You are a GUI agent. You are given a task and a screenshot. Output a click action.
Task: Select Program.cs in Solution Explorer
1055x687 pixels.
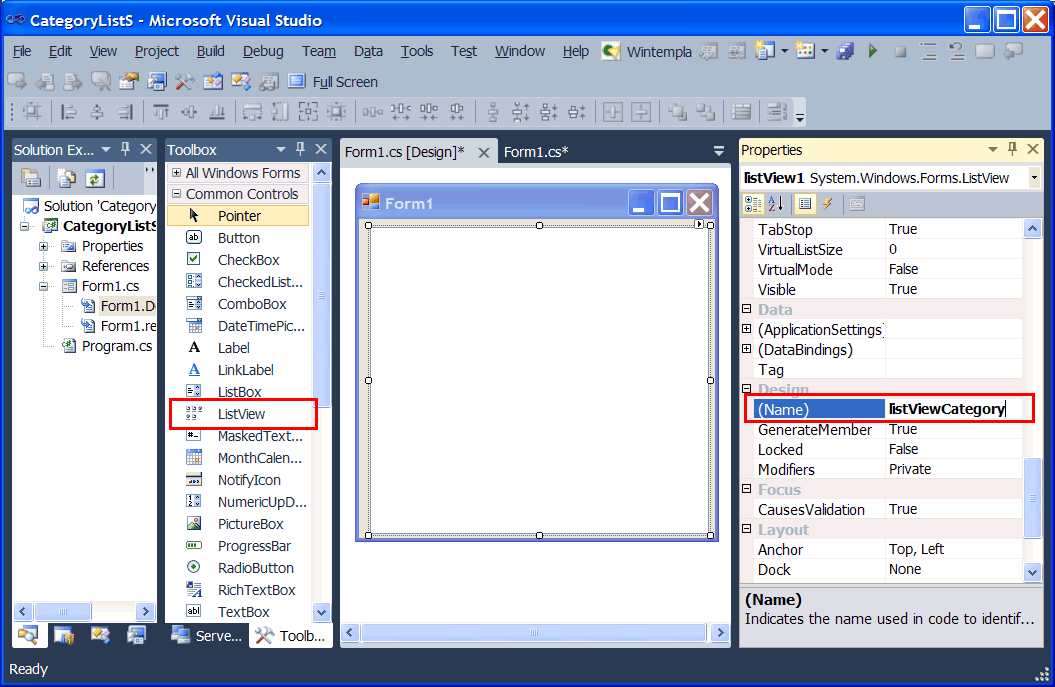pos(117,346)
